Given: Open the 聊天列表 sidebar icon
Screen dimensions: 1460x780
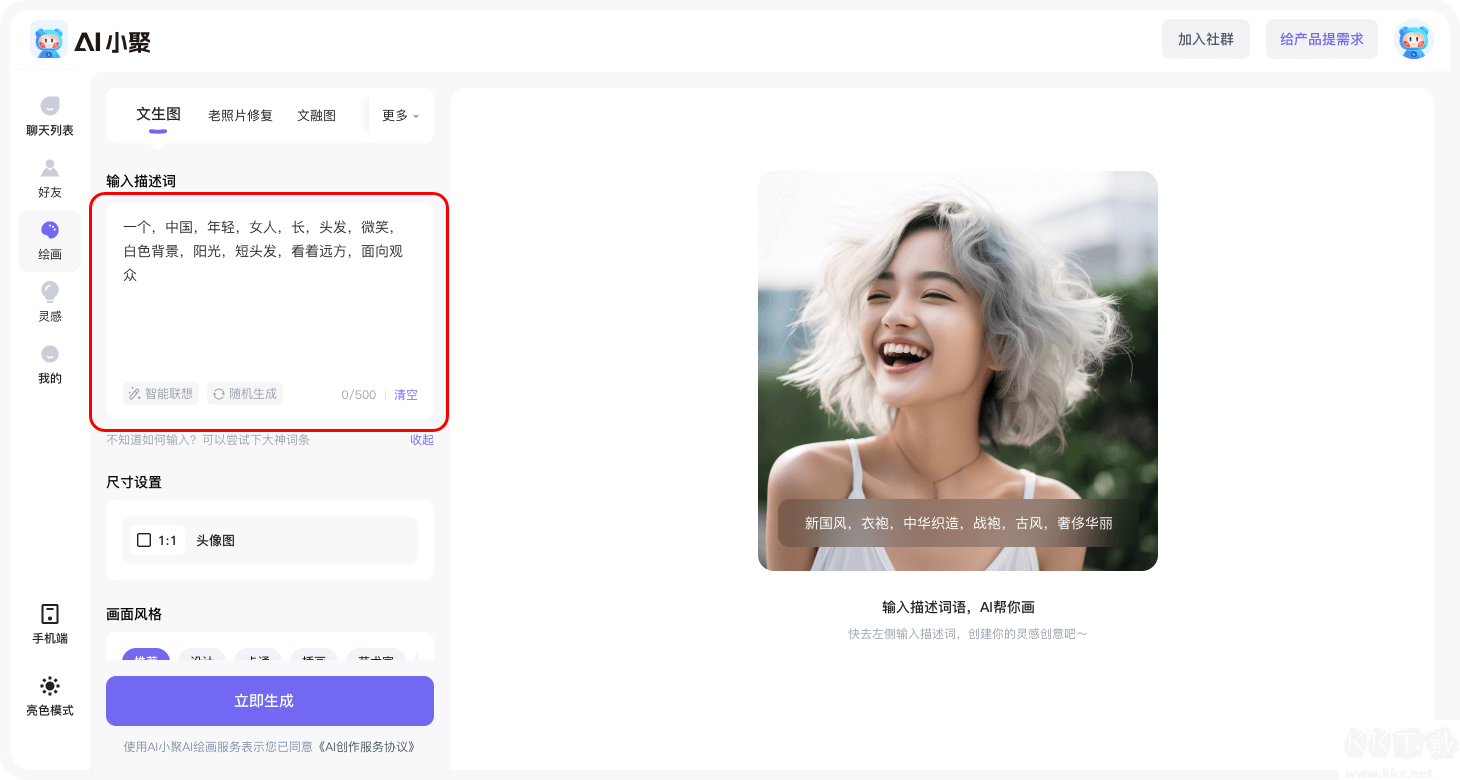Looking at the screenshot, I should click(48, 113).
